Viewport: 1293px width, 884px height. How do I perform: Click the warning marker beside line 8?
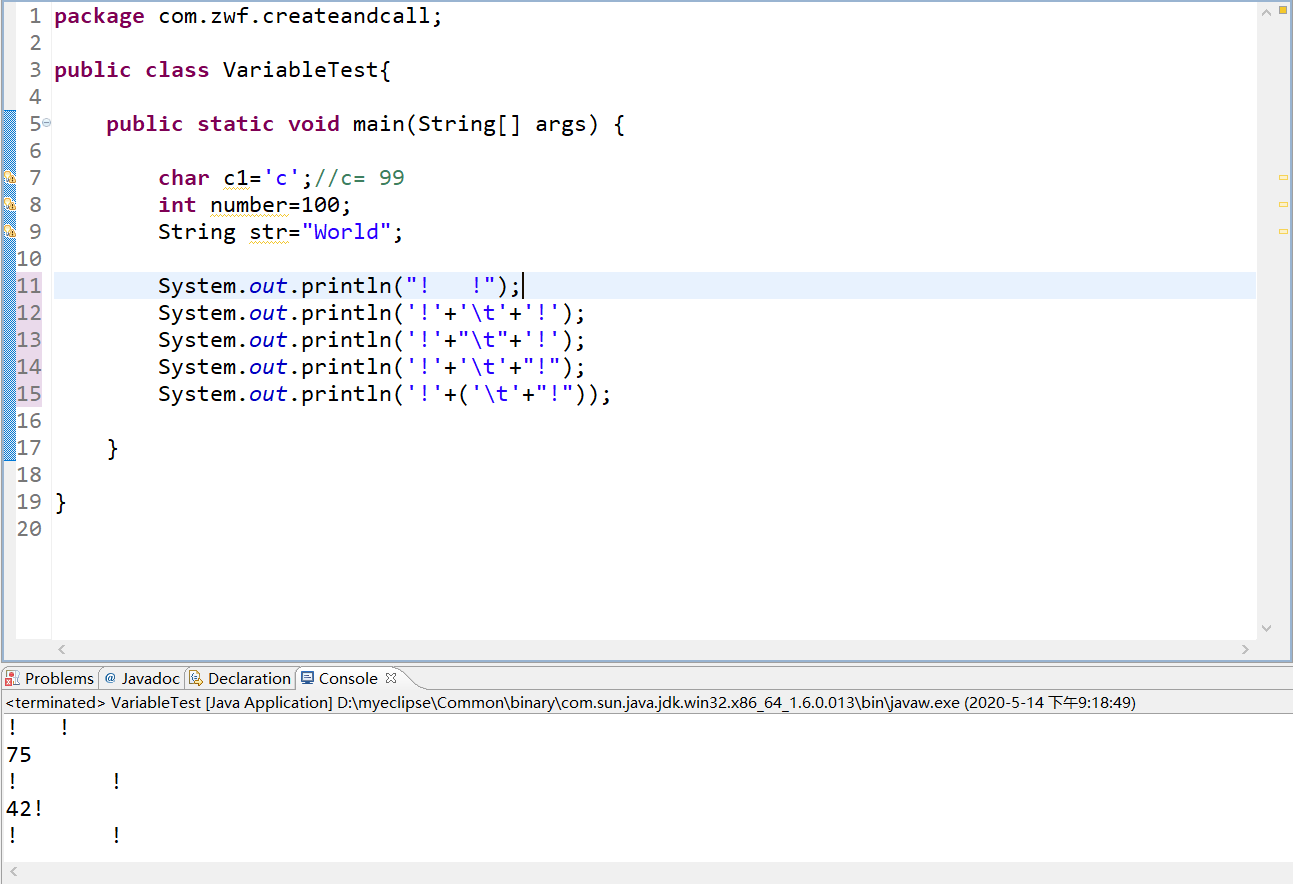[x=9, y=205]
